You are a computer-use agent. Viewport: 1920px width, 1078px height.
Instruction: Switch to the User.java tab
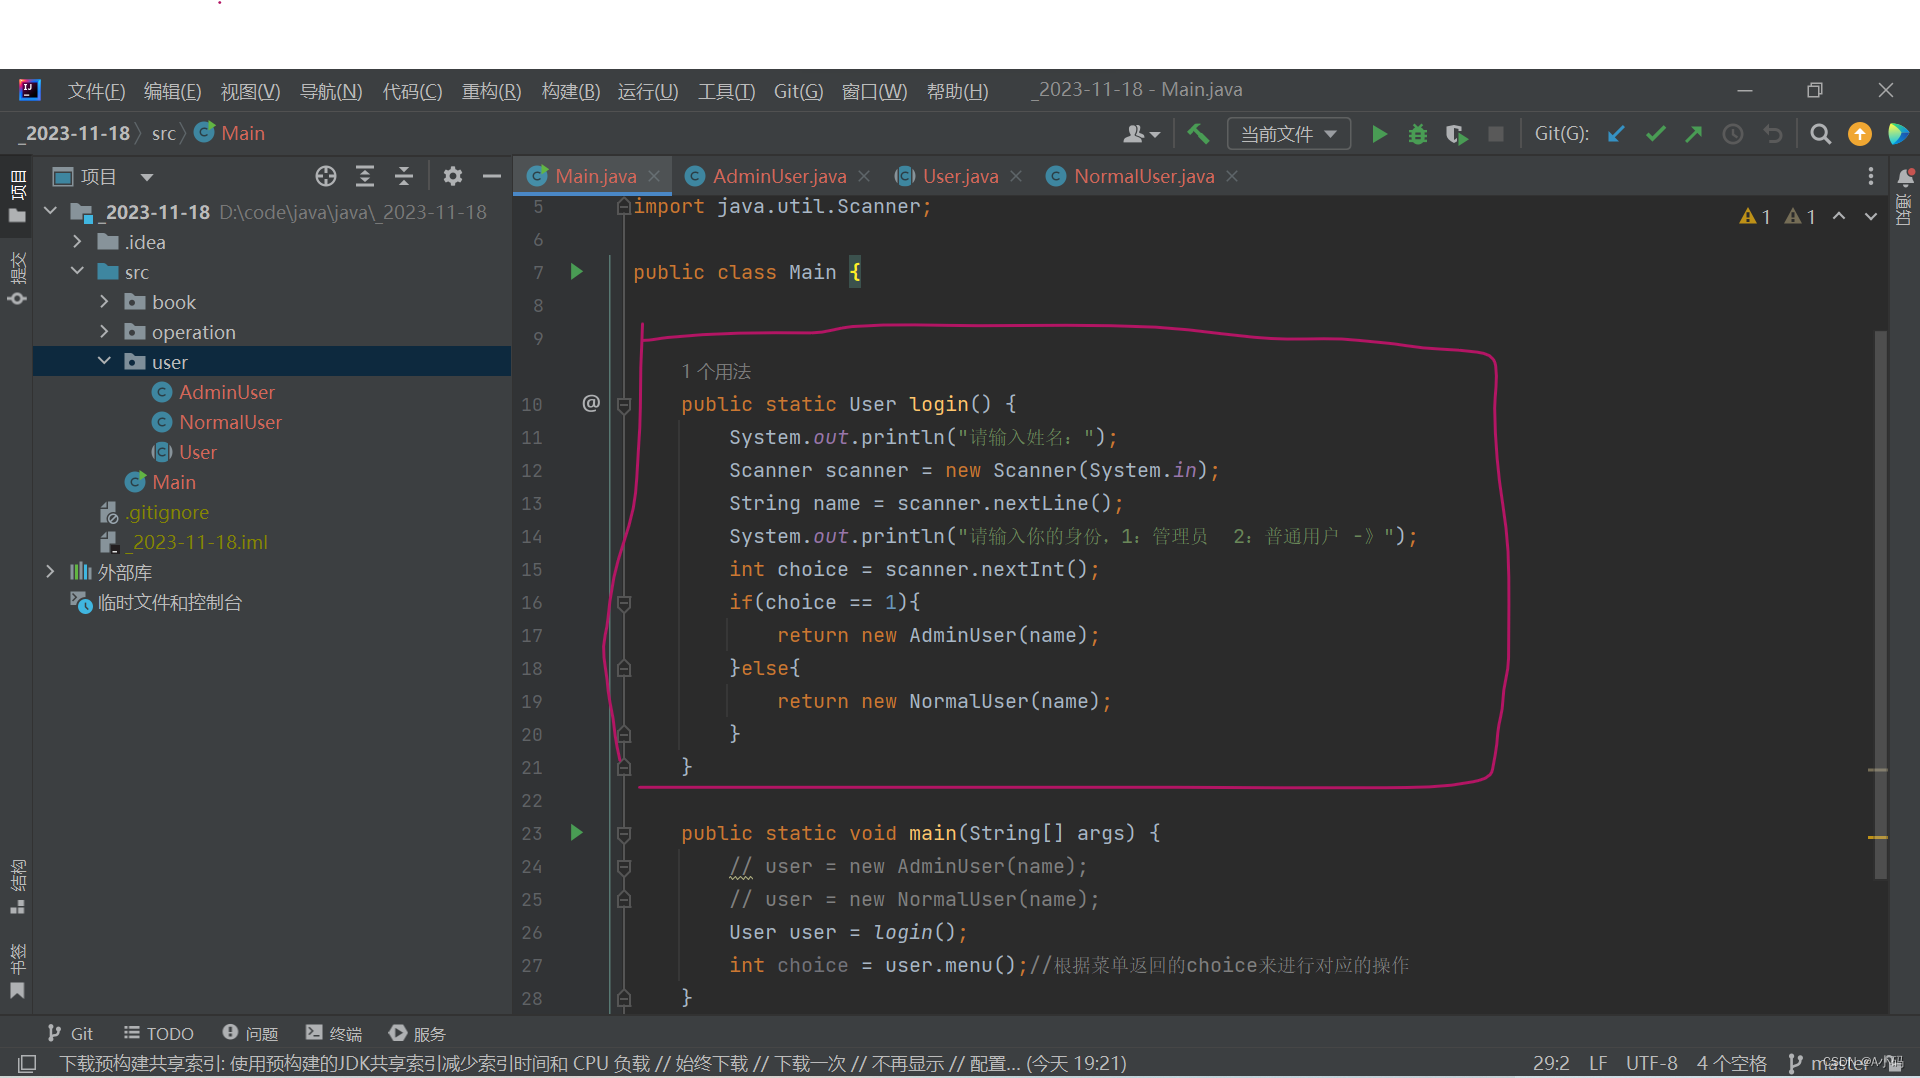point(960,176)
